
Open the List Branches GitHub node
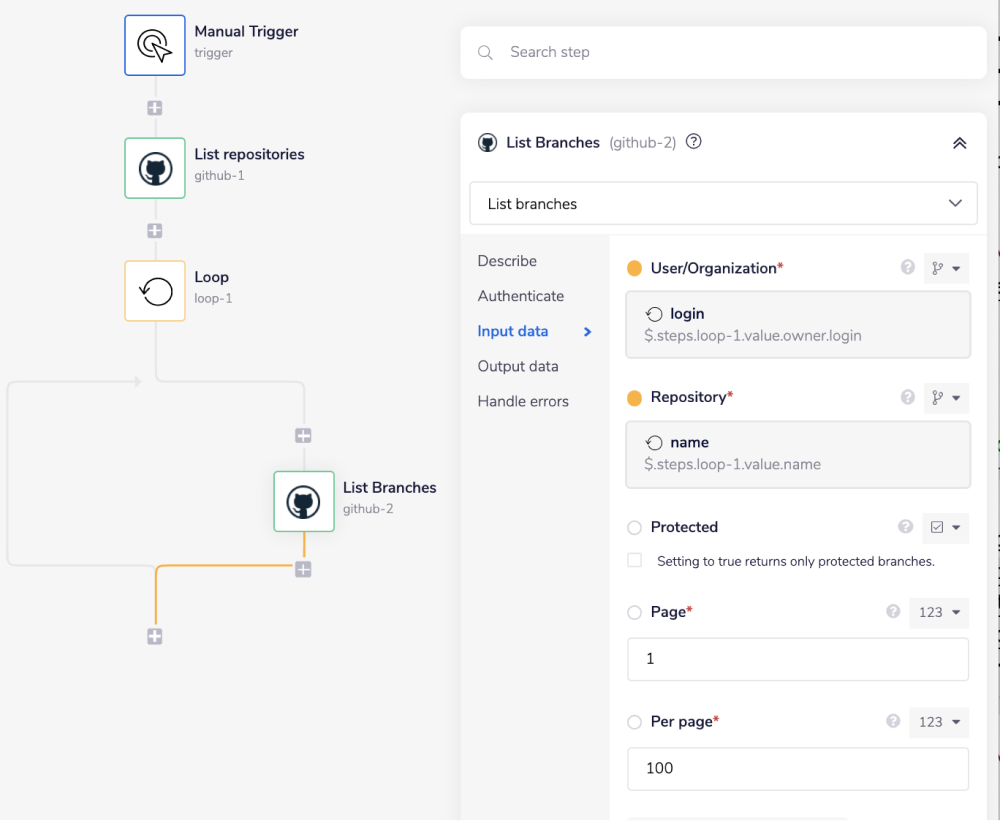tap(303, 501)
